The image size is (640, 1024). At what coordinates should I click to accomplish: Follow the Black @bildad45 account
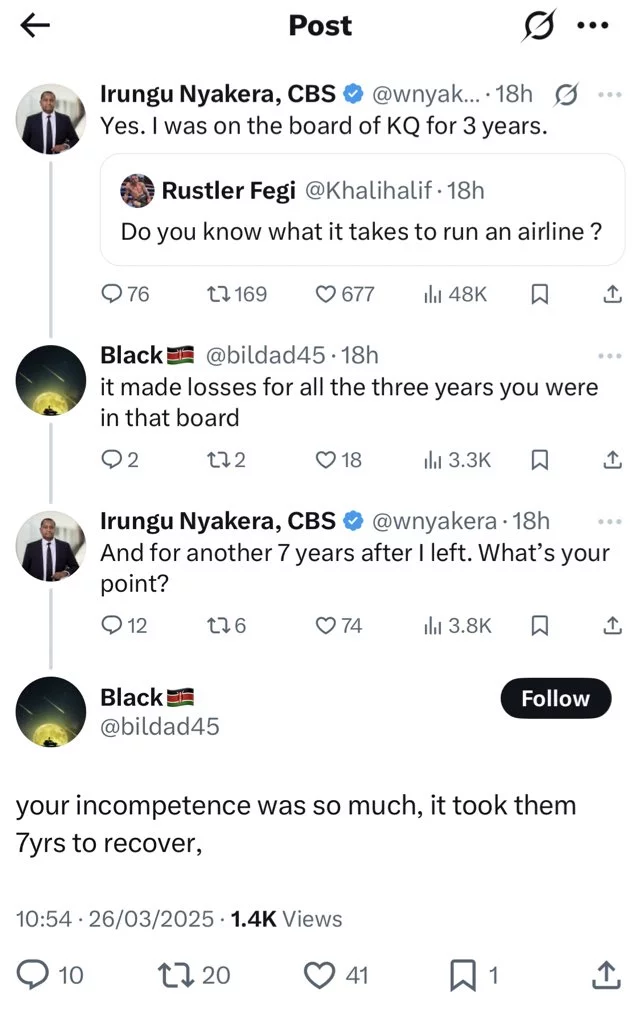pos(555,699)
